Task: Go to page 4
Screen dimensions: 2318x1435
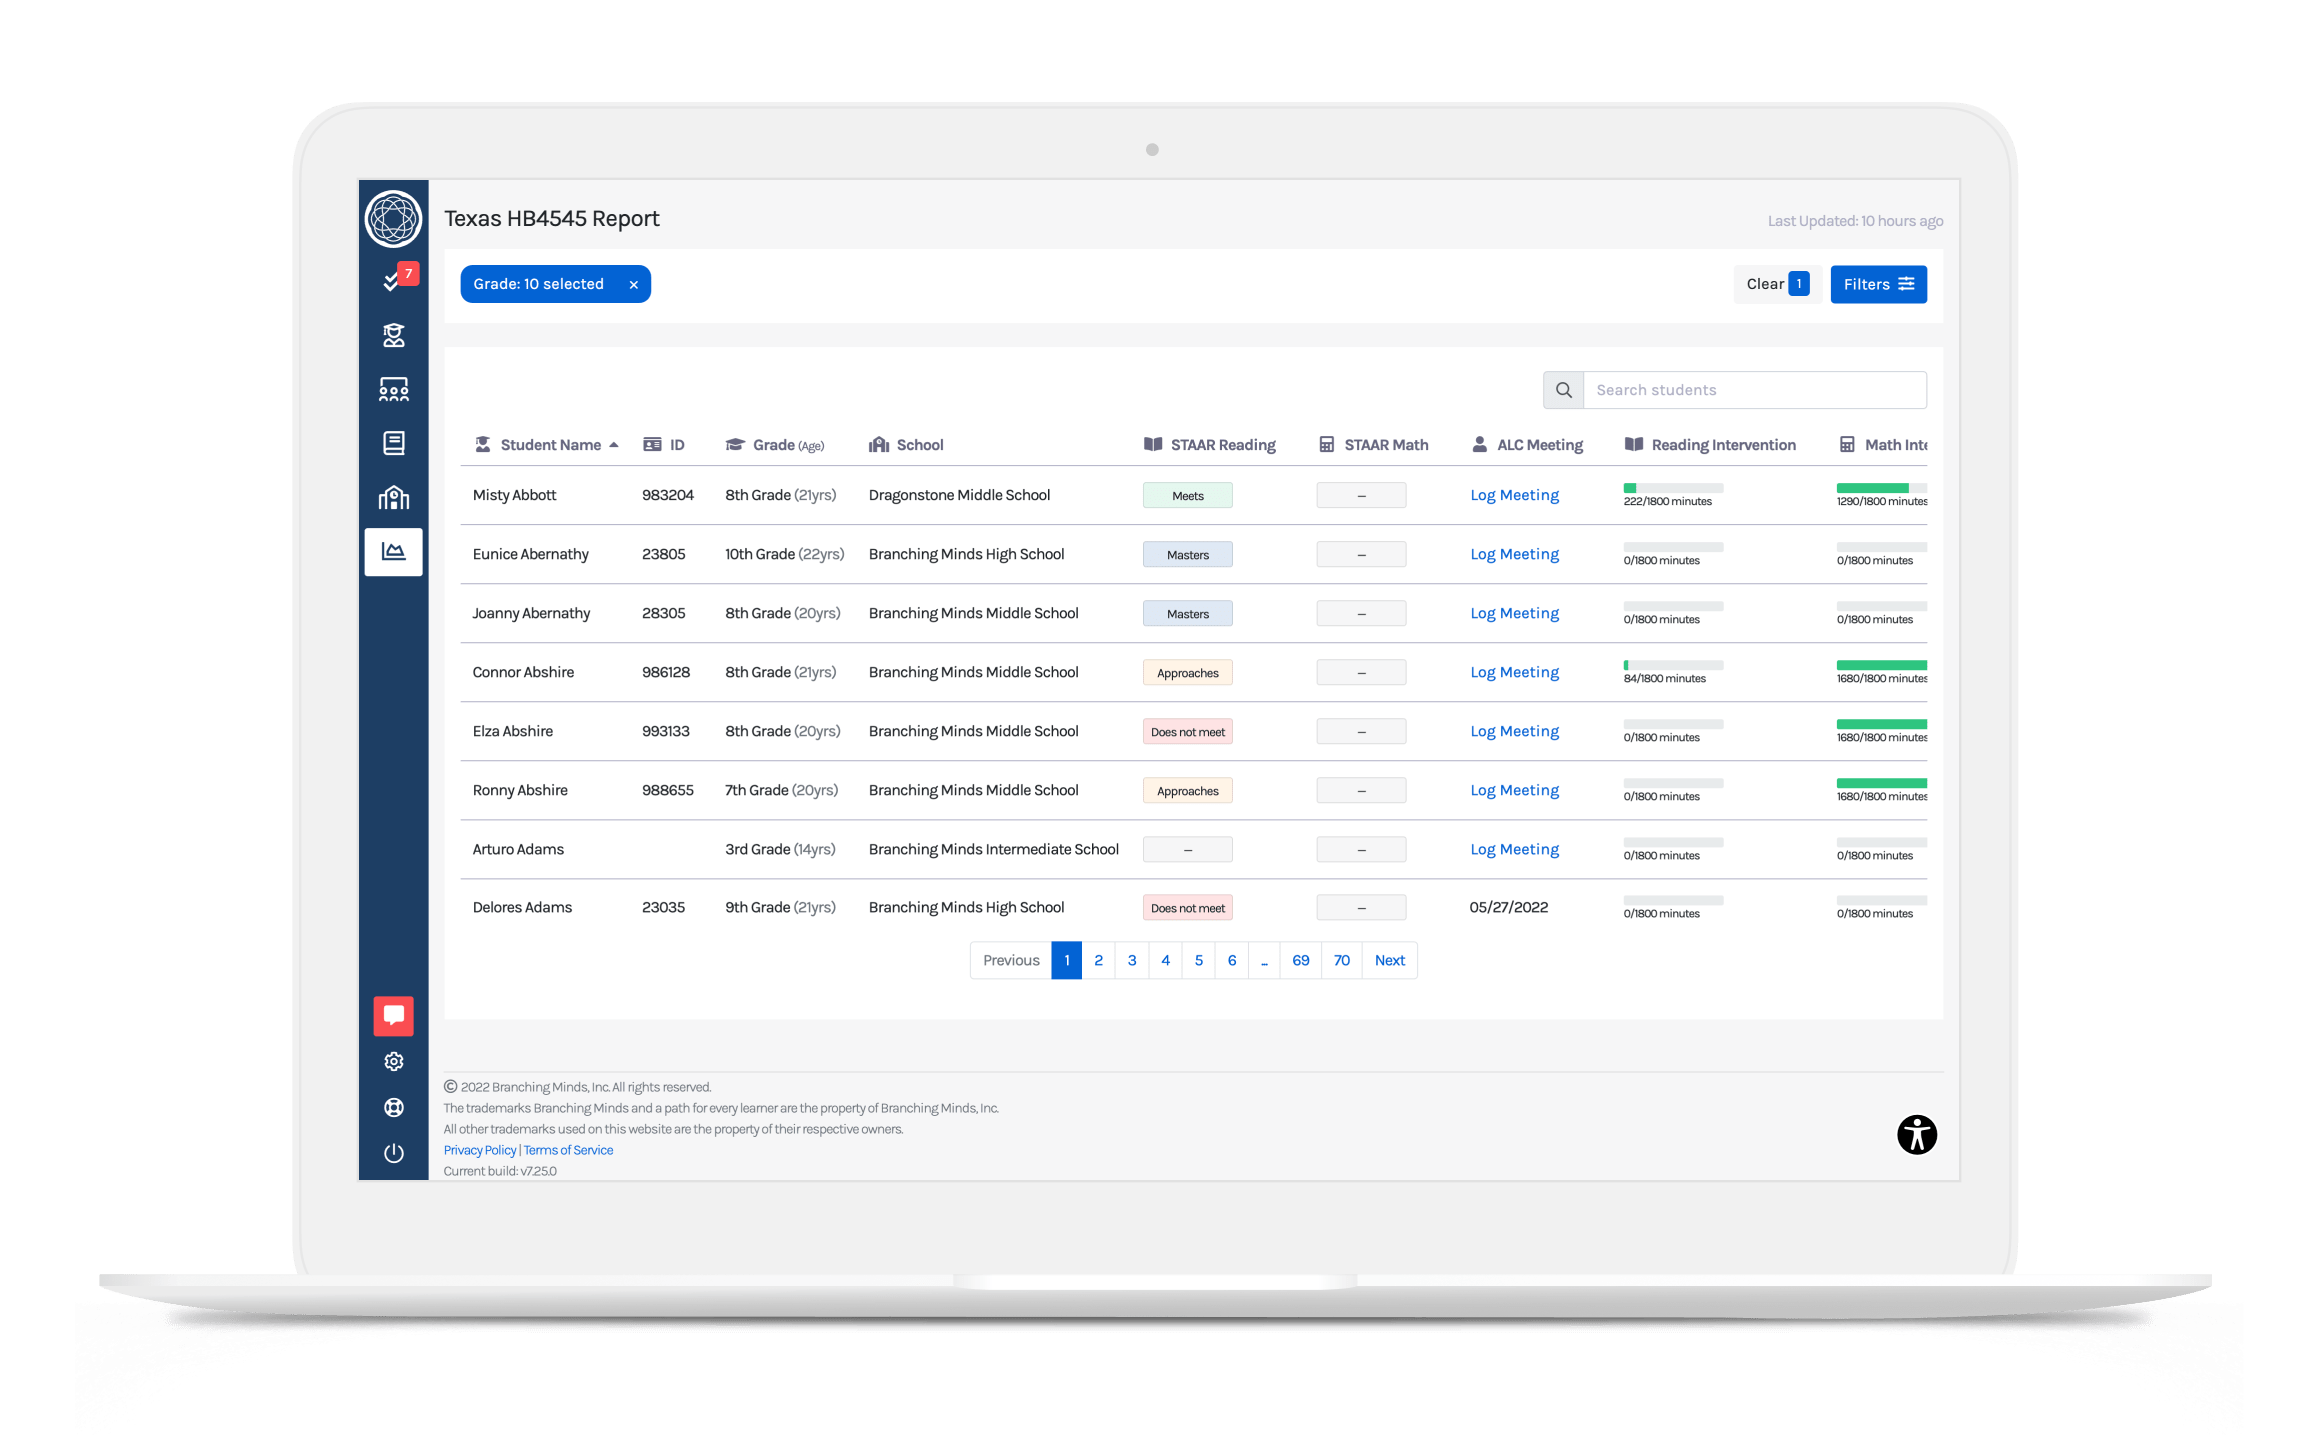Action: [1165, 960]
